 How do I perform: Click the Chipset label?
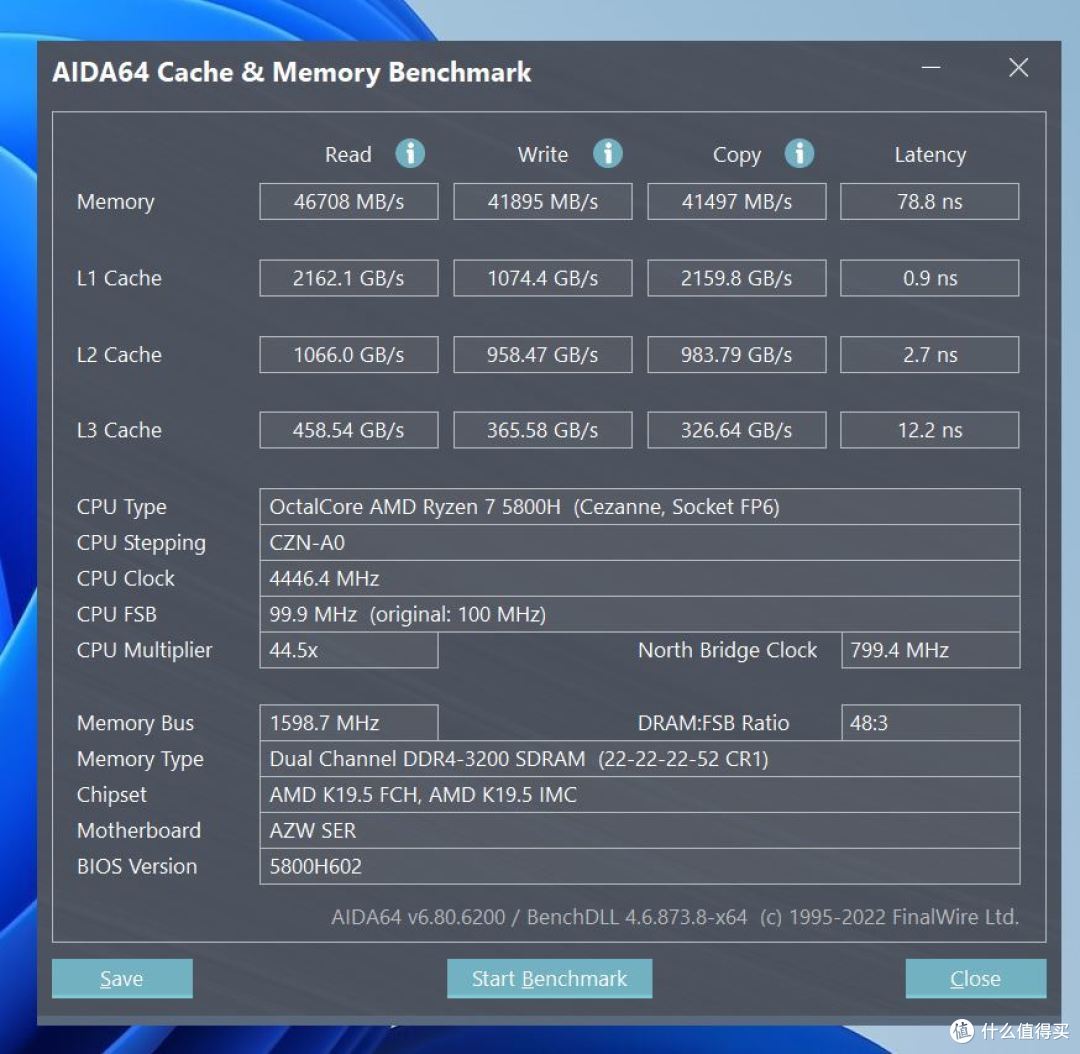click(x=112, y=795)
